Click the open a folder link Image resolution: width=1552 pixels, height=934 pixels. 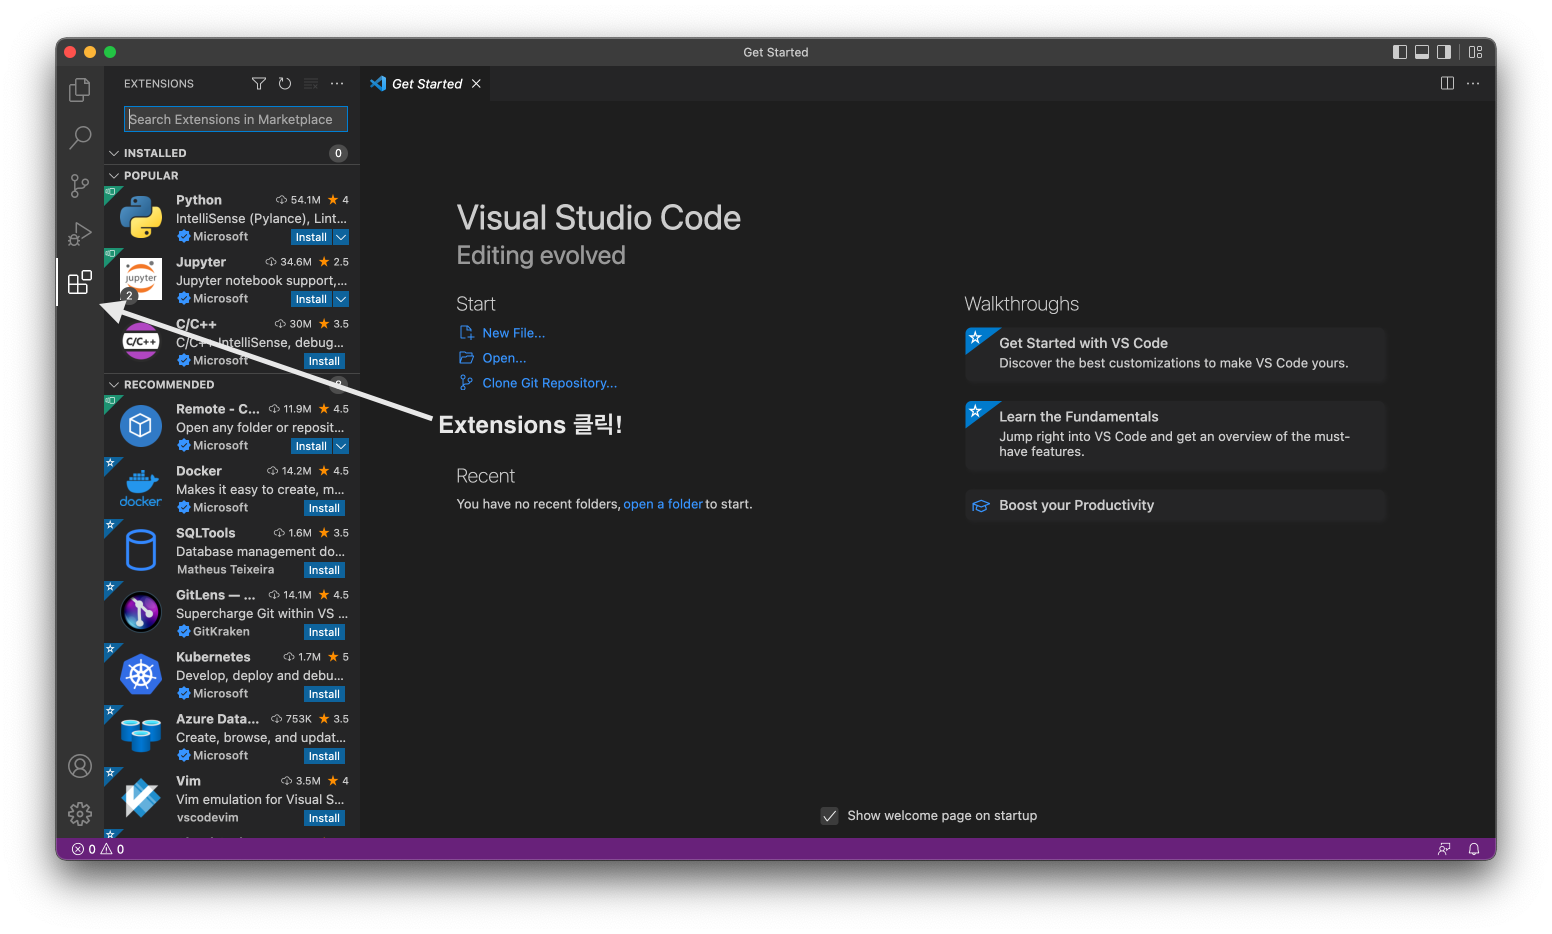(663, 504)
